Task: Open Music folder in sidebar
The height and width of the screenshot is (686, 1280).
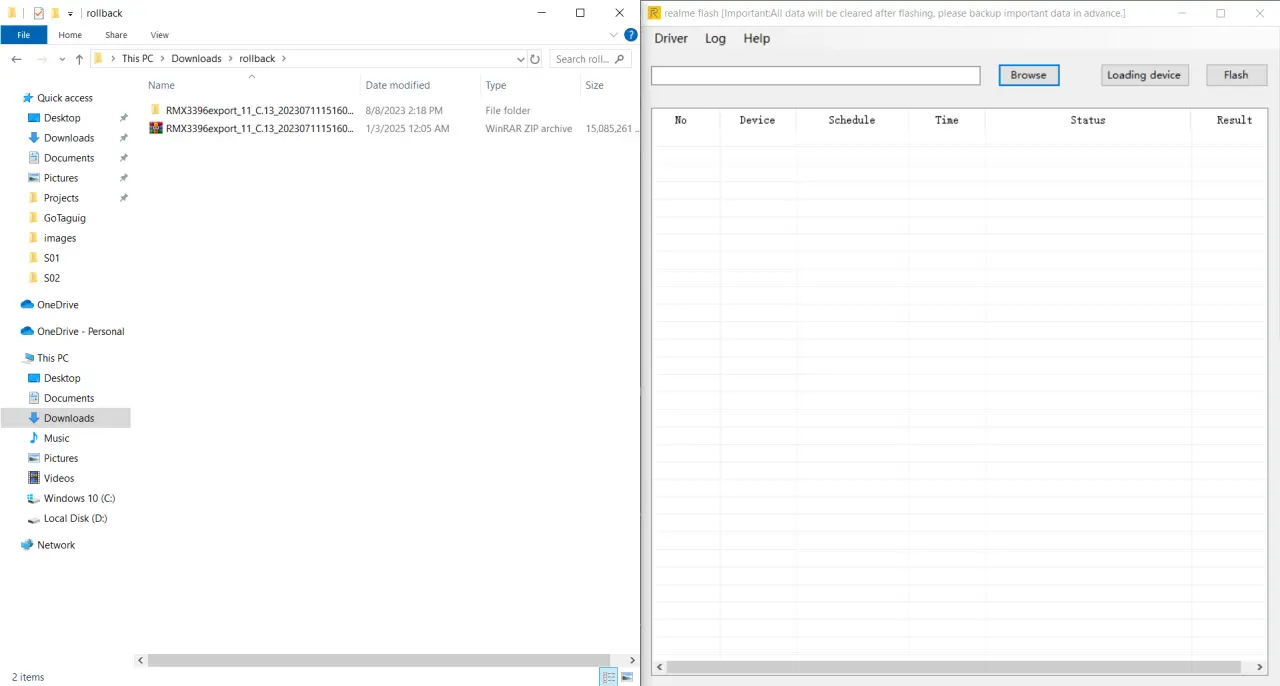Action: 57,438
